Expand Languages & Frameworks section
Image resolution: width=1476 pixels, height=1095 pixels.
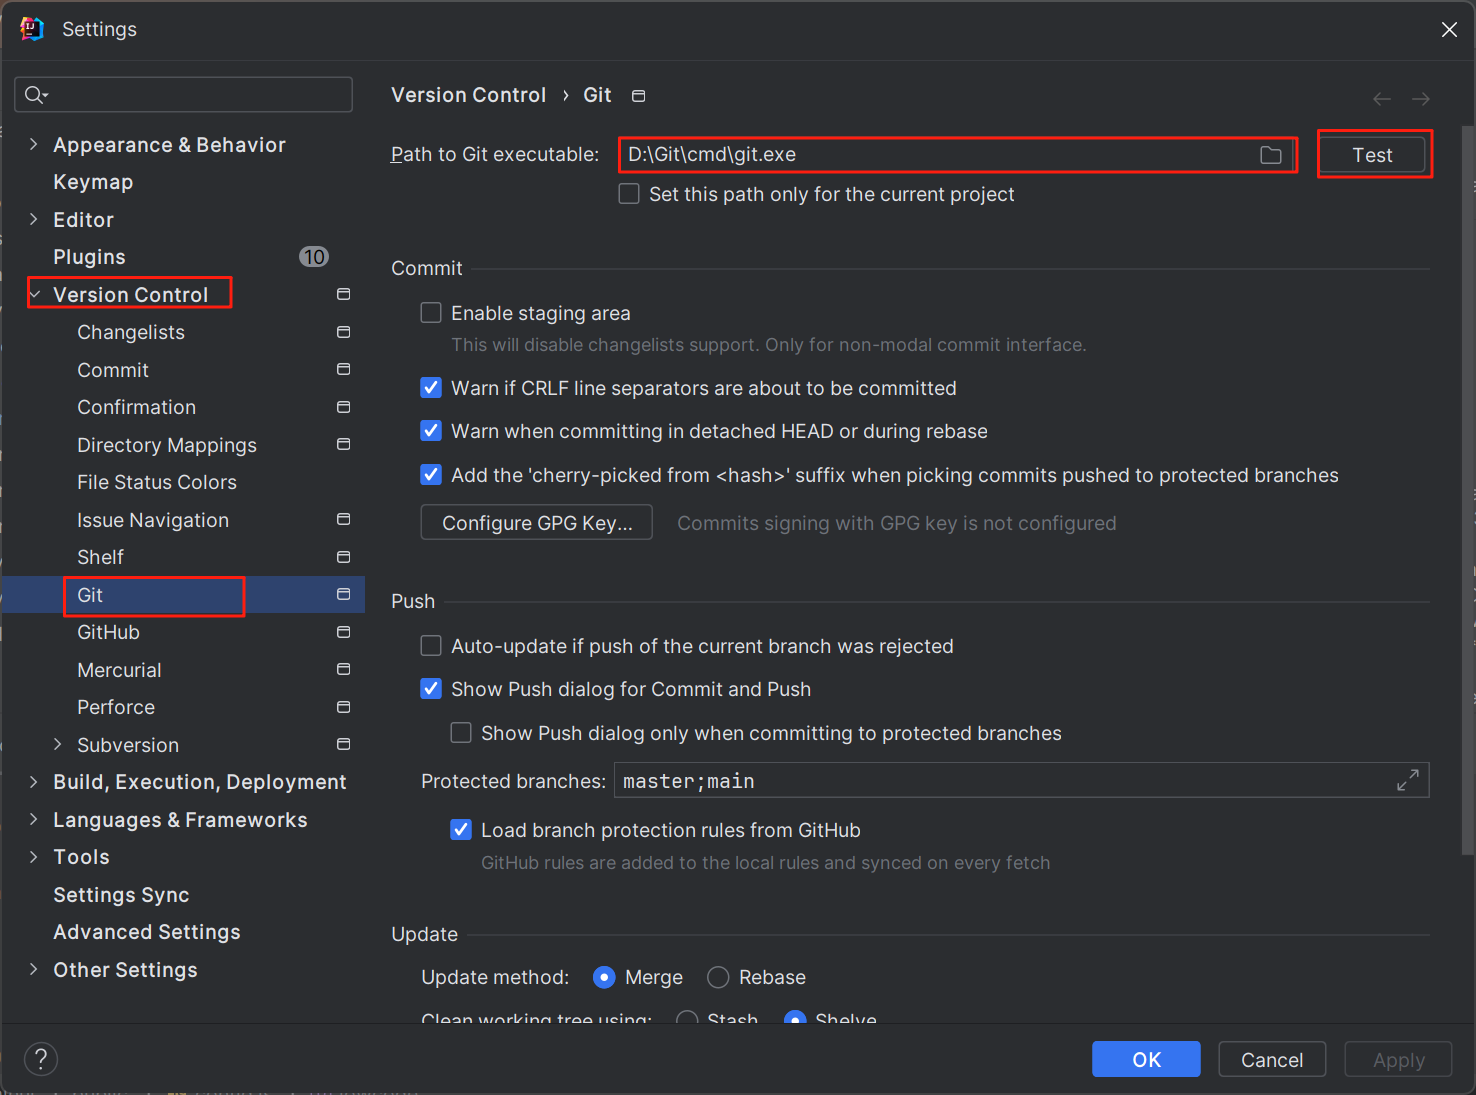point(34,819)
